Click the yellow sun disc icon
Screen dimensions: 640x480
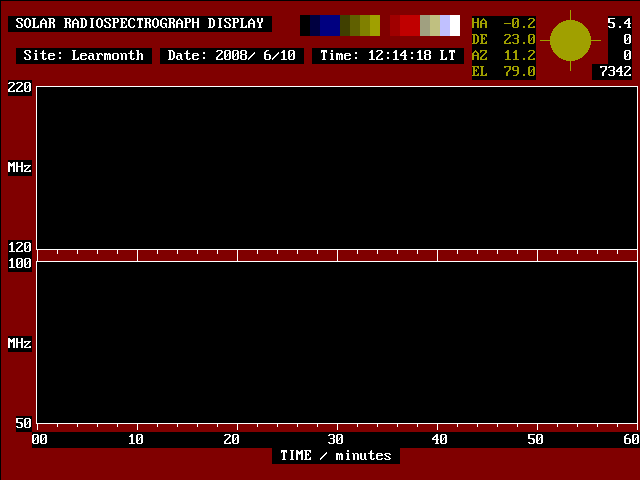point(570,41)
